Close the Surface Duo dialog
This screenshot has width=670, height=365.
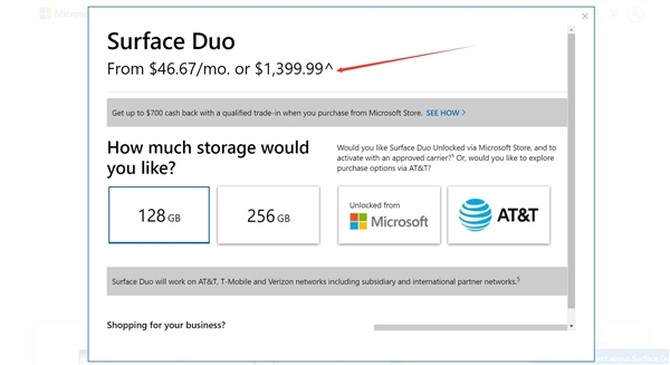585,16
